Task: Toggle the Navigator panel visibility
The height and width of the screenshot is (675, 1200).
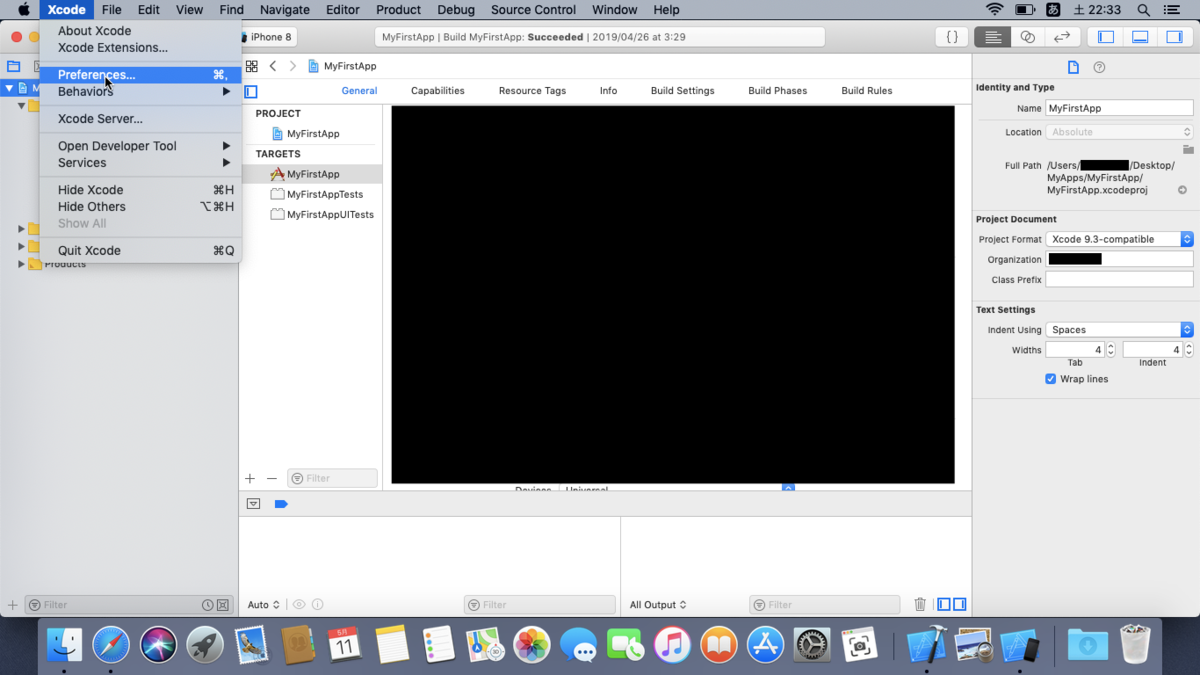Action: coord(1106,37)
